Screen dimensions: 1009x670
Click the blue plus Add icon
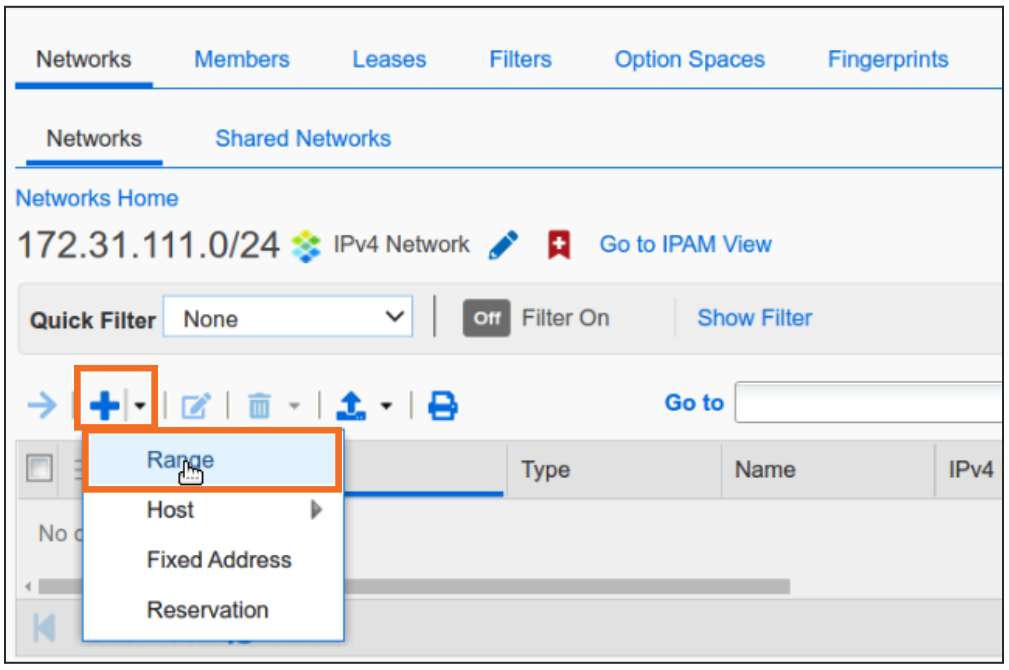[x=104, y=406]
